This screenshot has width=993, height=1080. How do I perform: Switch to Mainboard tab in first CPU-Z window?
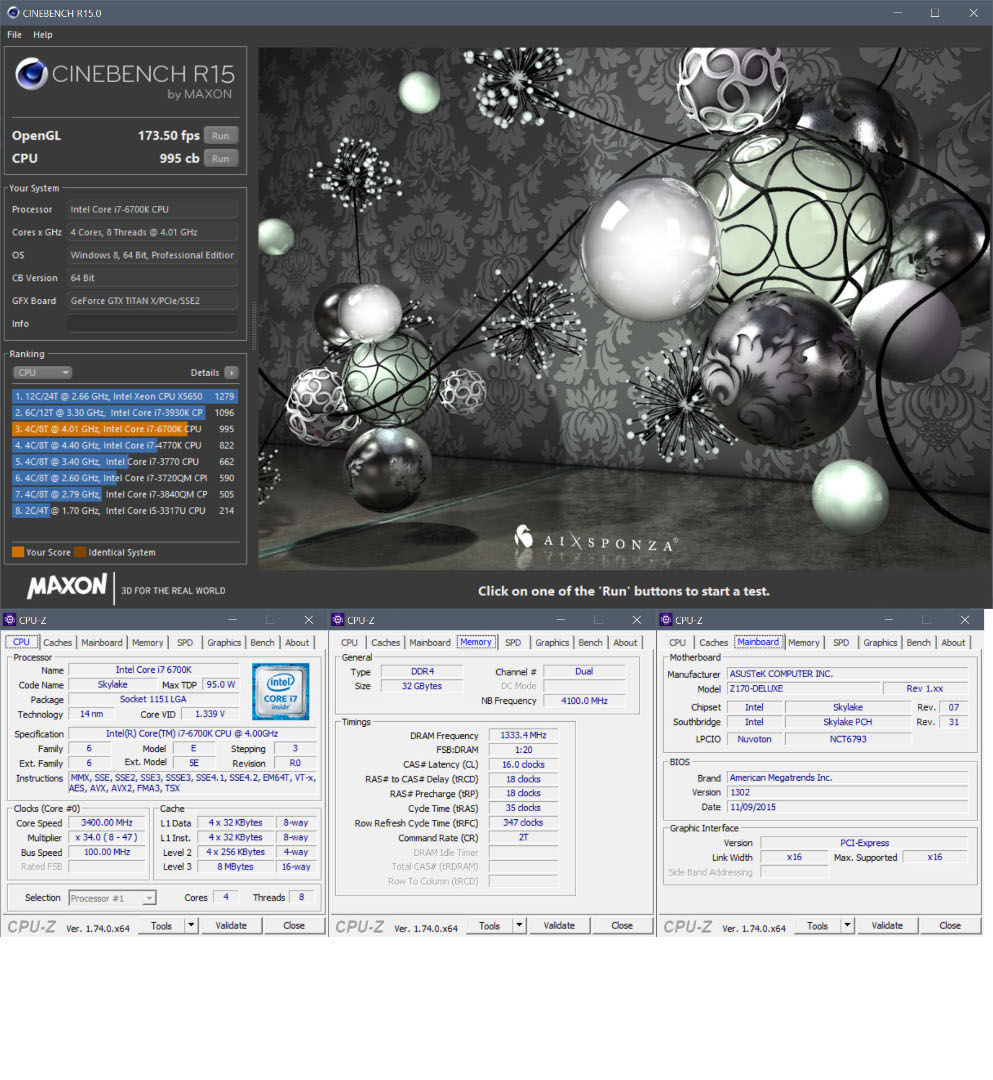coord(101,643)
